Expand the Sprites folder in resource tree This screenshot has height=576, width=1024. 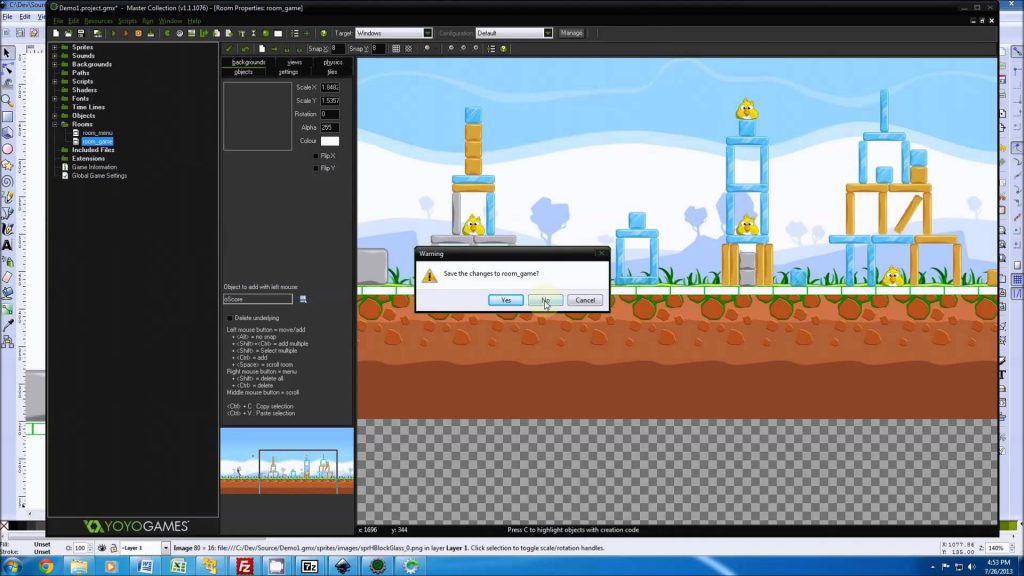55,47
